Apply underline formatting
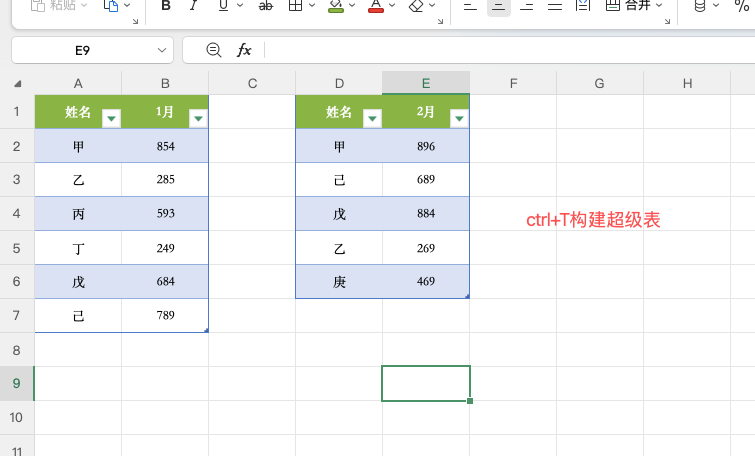Image resolution: width=755 pixels, height=456 pixels. [223, 6]
